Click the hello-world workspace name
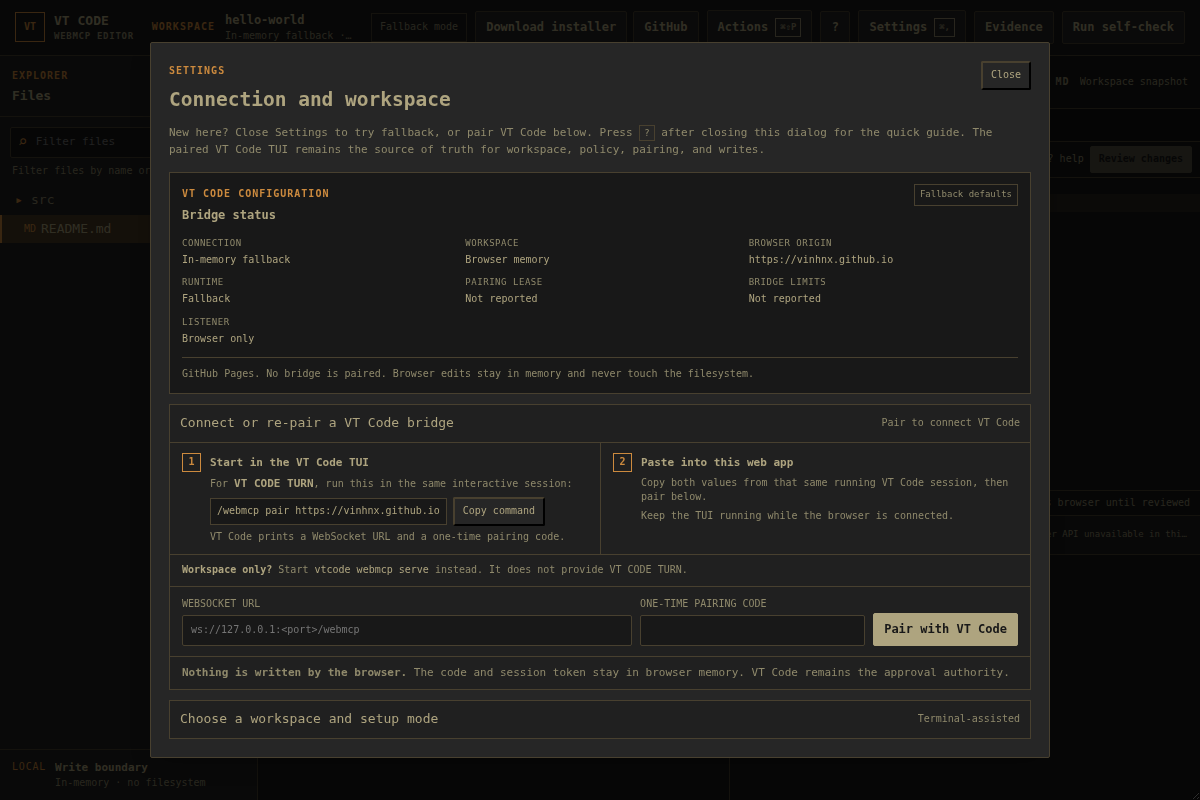Screen dimensions: 1200x800 coord(265,20)
